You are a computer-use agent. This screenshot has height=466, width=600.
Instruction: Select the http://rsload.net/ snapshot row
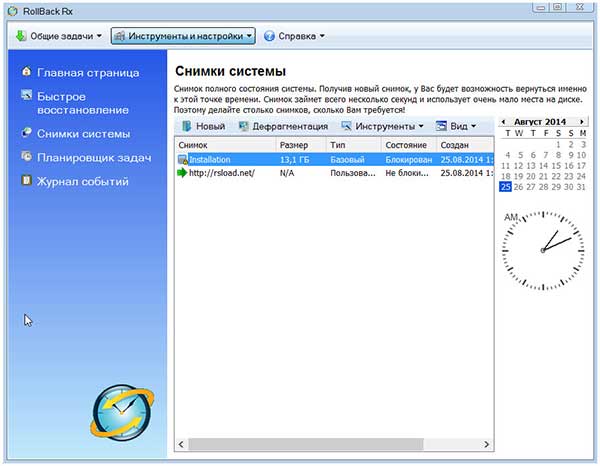[335, 173]
